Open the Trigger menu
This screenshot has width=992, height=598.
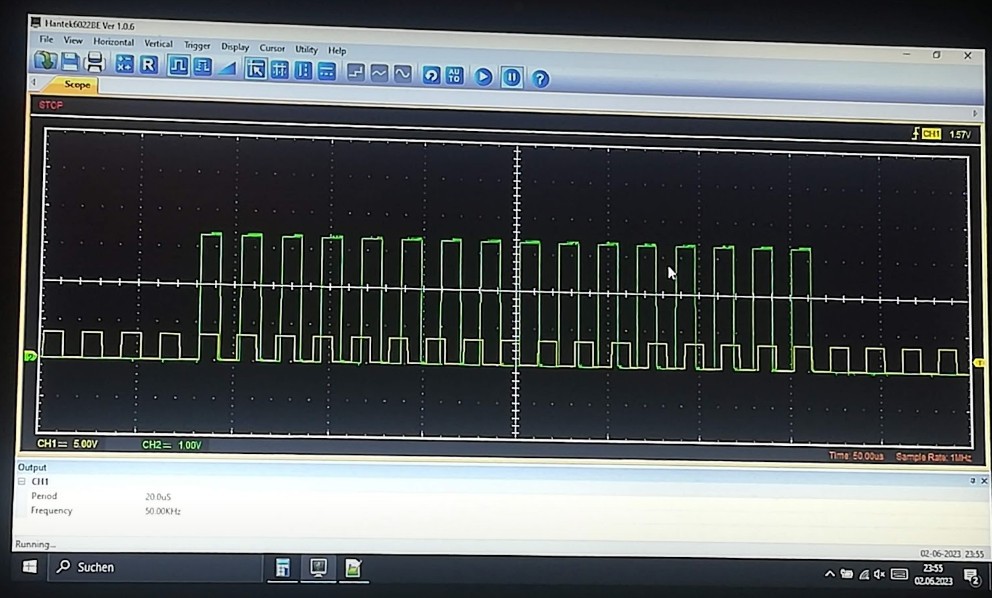point(197,45)
